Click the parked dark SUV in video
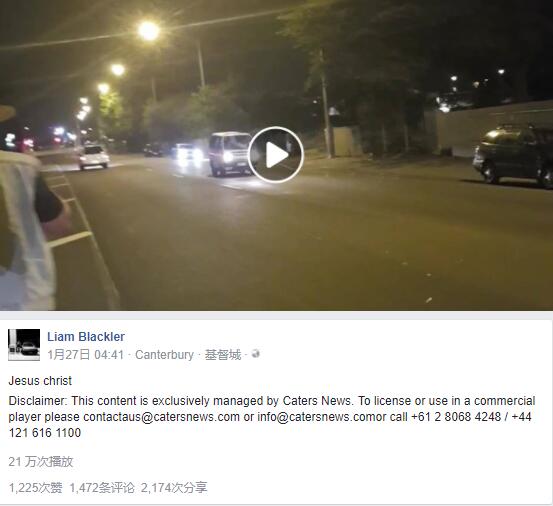The width and height of the screenshot is (553, 506). [513, 156]
